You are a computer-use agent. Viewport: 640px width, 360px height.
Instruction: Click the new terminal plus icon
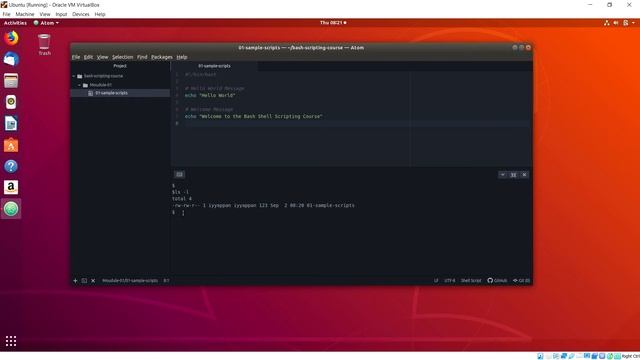75,281
